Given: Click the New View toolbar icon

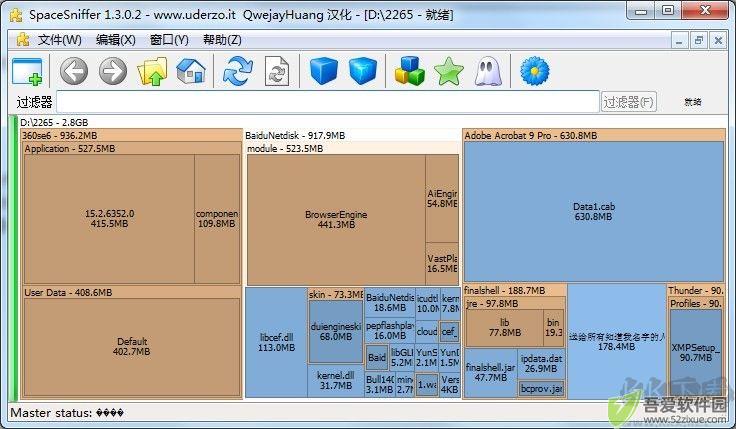Looking at the screenshot, I should (x=27, y=71).
